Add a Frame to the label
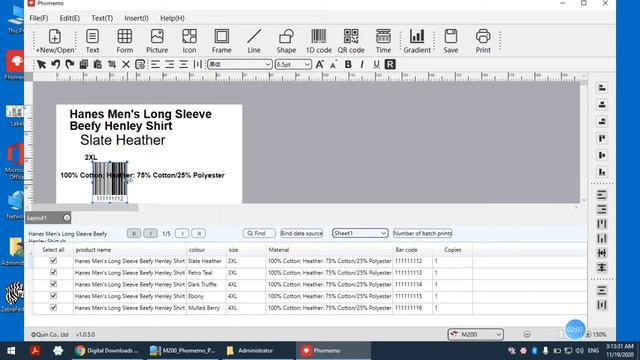 pyautogui.click(x=222, y=41)
